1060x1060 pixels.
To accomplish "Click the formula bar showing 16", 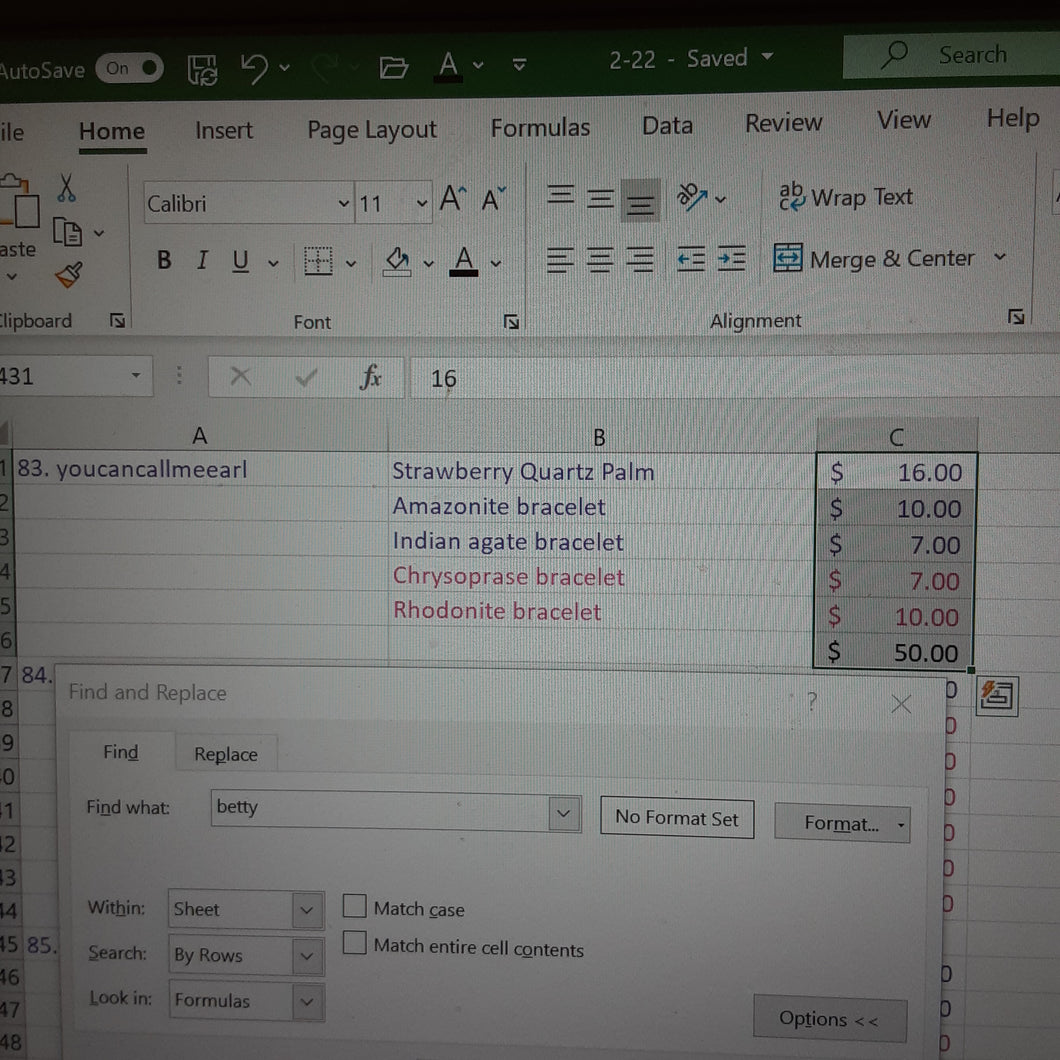I will (x=736, y=377).
